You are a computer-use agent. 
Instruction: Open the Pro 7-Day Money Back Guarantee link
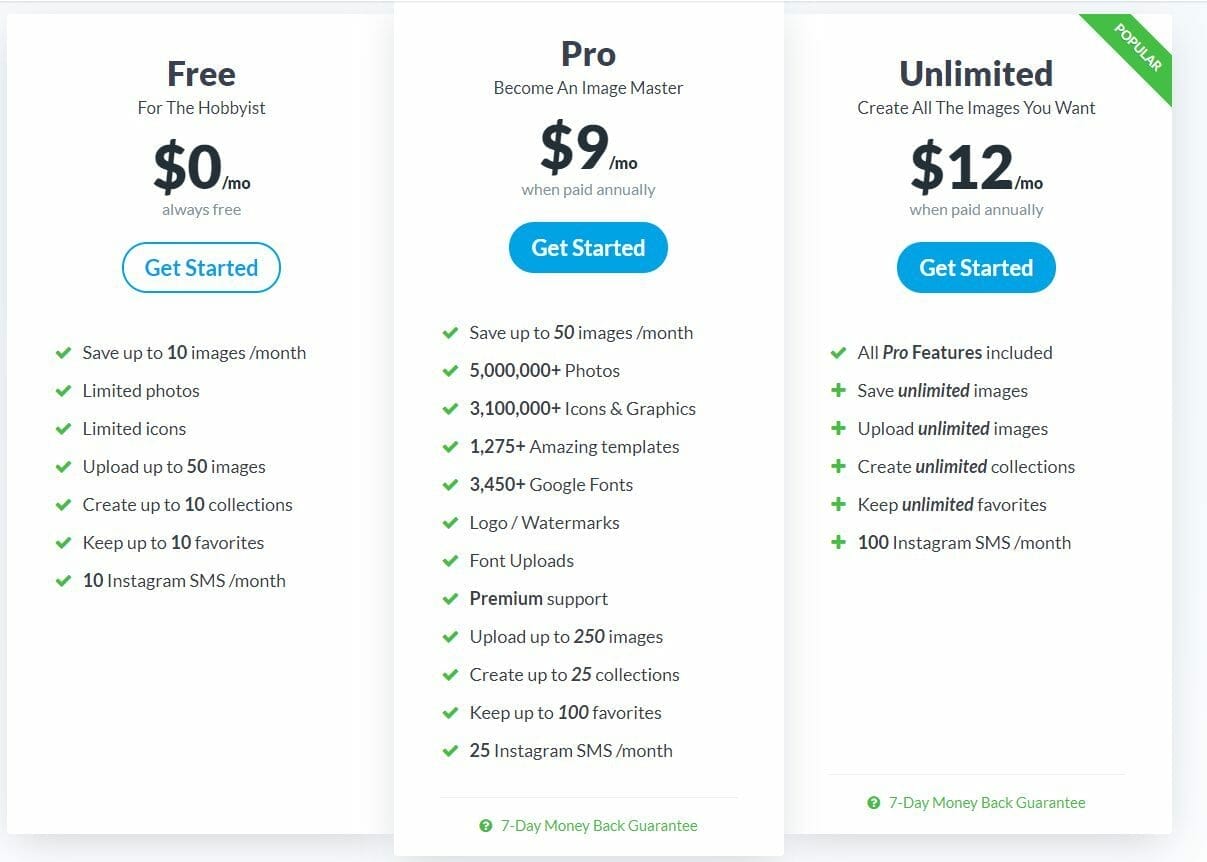[598, 825]
